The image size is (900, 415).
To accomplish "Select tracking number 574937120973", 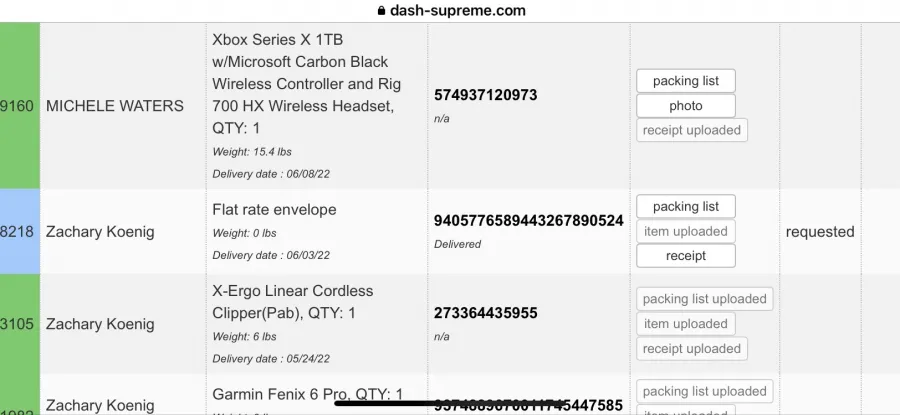I will (486, 95).
